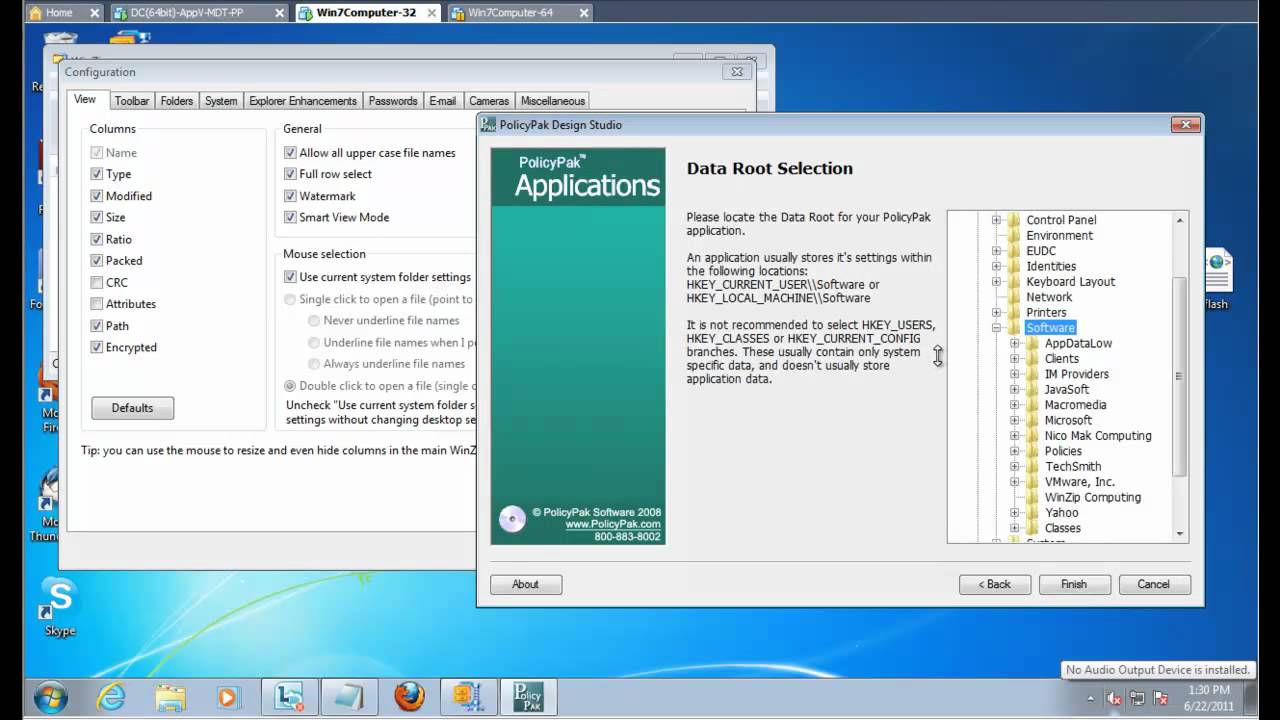Open the www.PolicyPak.com link

point(613,524)
